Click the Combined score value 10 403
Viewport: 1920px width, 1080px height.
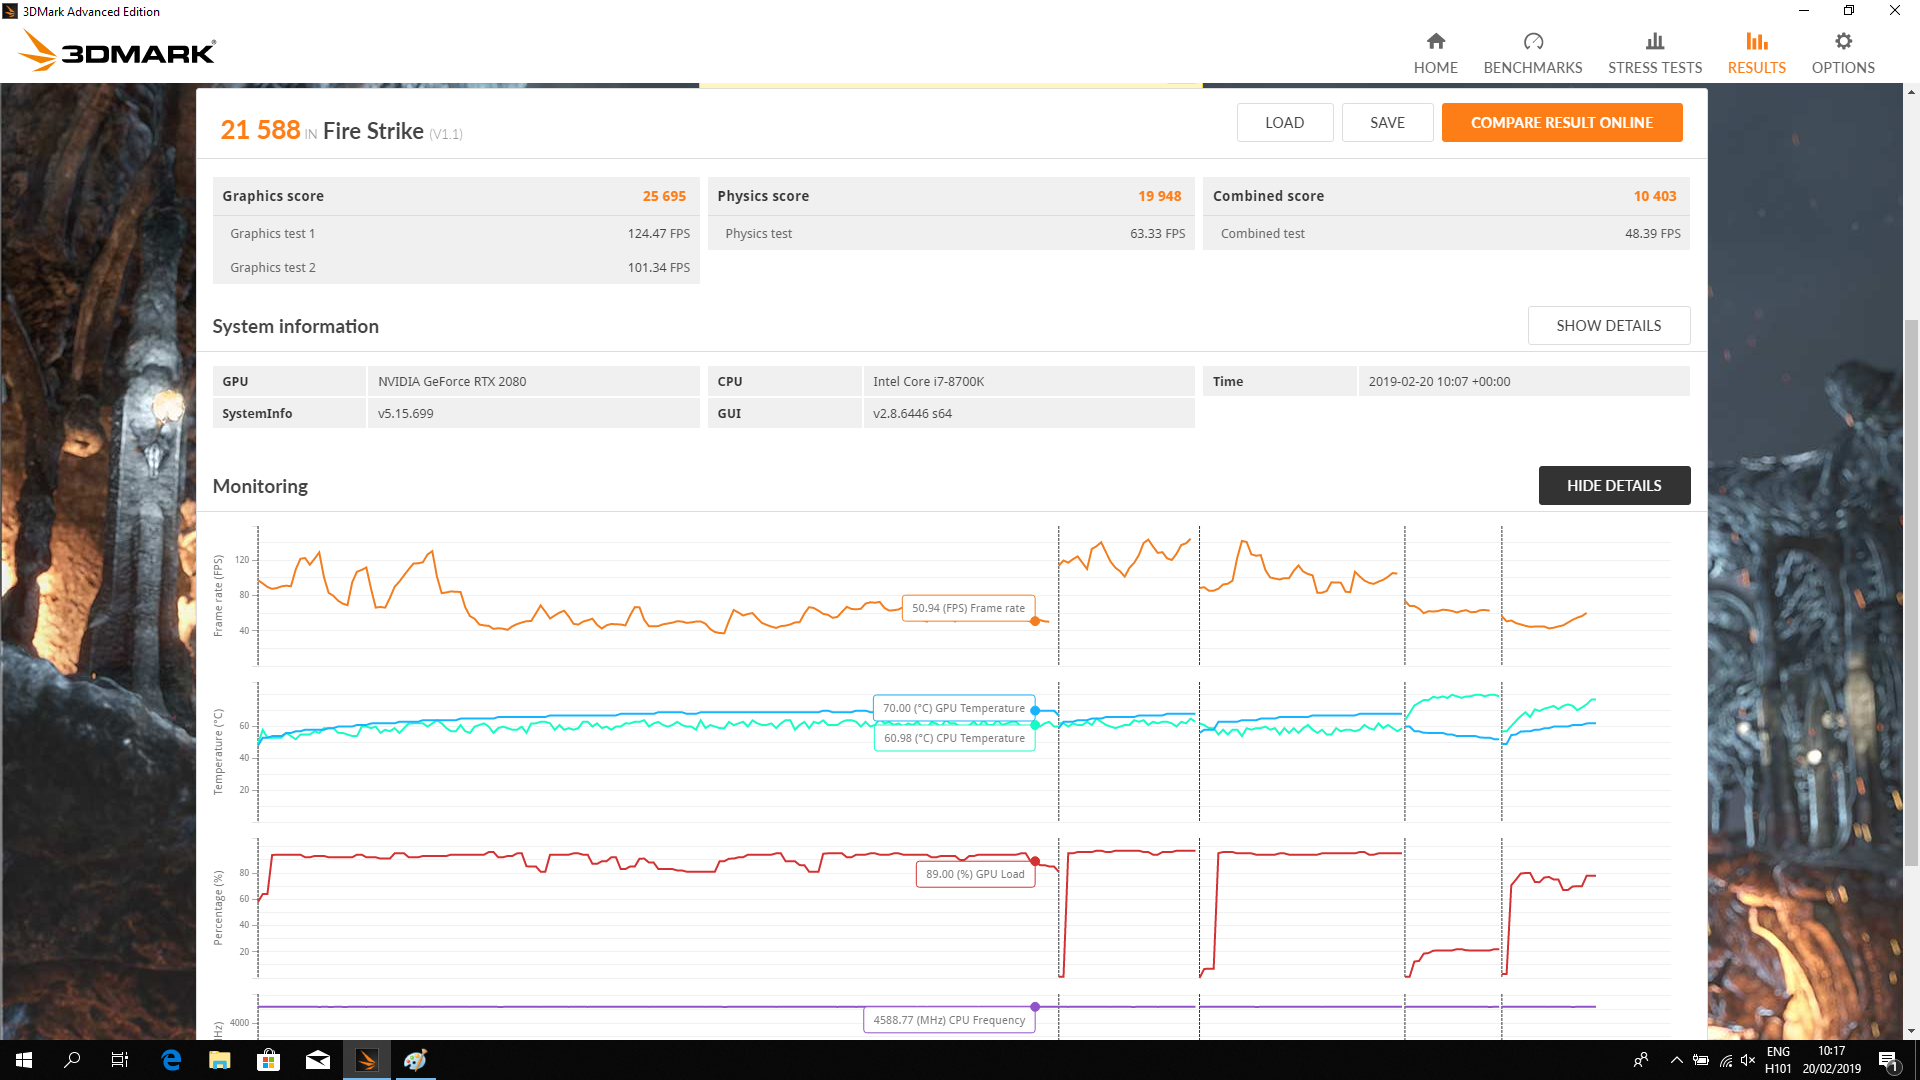tap(1654, 196)
